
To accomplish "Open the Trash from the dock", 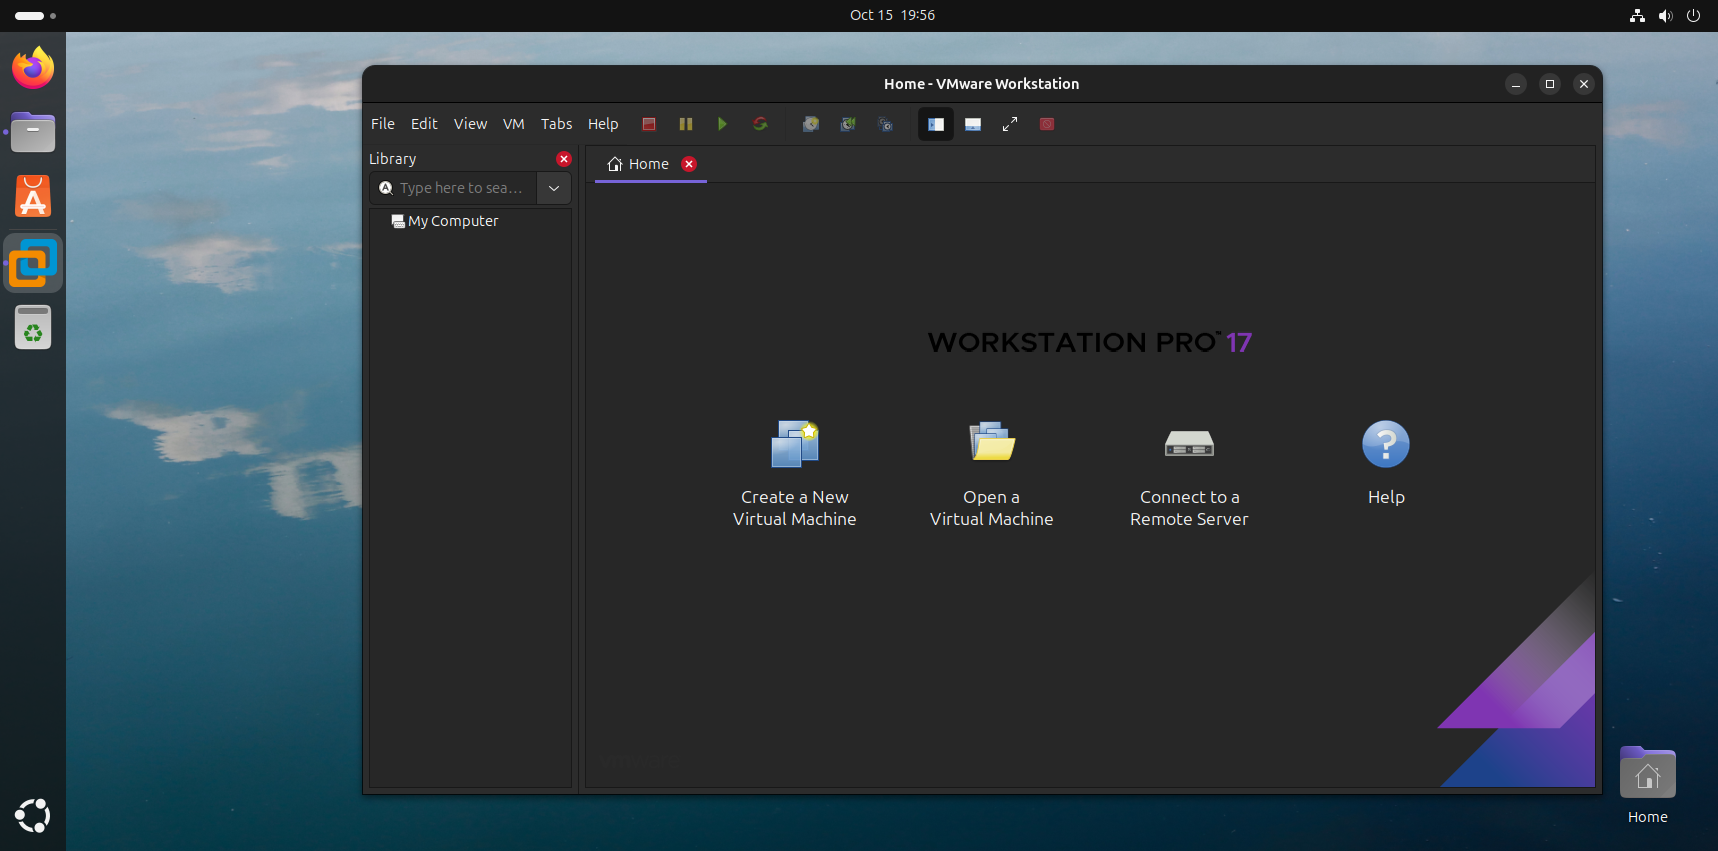I will 33,328.
